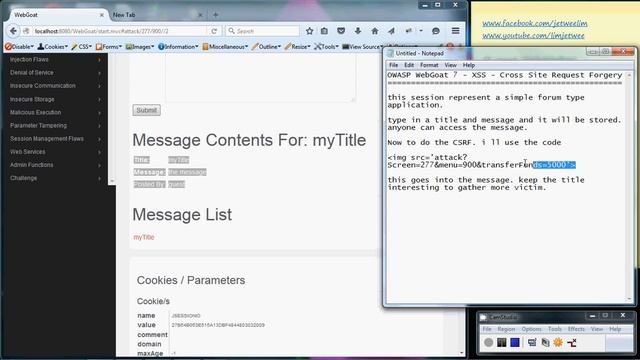This screenshot has width=640, height=360.
Task: Open Notepad Edit menu
Action: (x=409, y=65)
